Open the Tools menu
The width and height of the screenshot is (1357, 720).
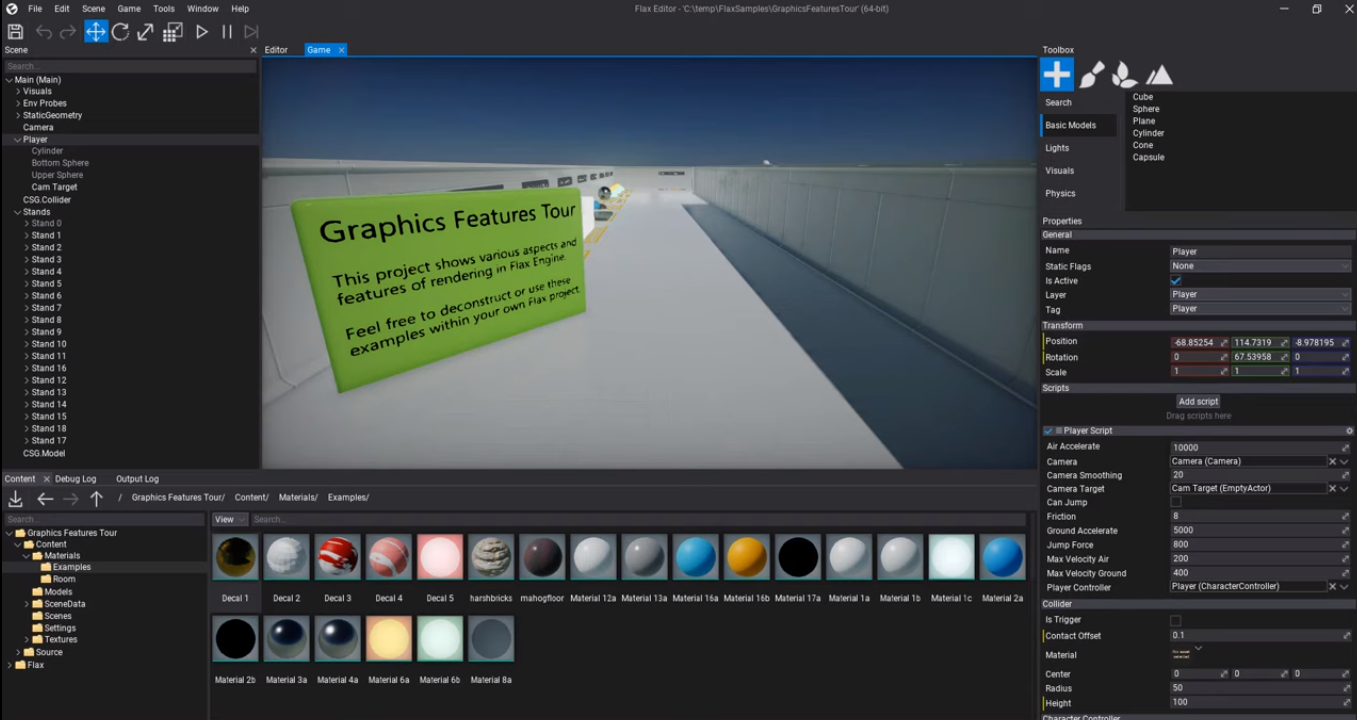pyautogui.click(x=163, y=8)
